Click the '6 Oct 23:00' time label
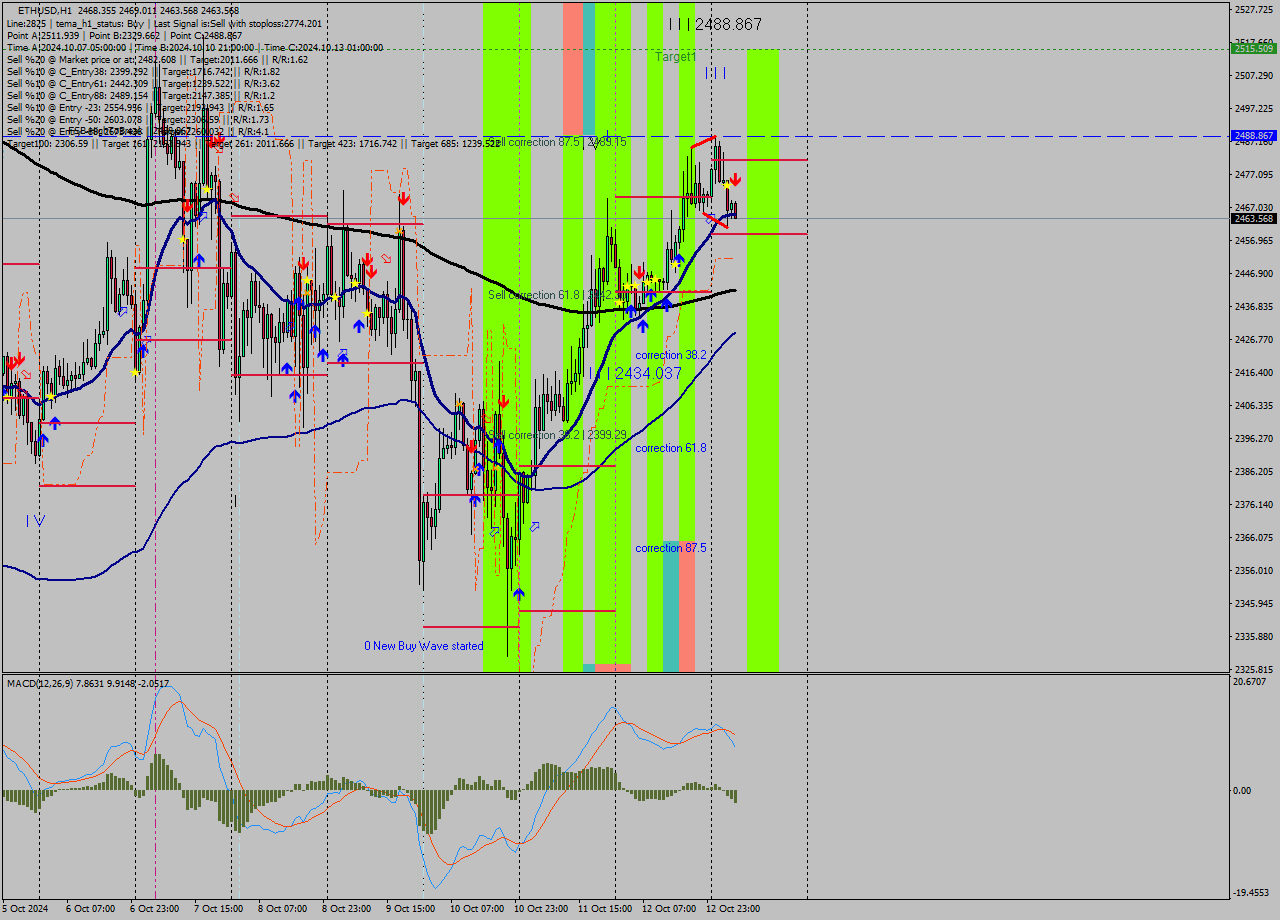Screen dimensions: 1280x920 155,909
